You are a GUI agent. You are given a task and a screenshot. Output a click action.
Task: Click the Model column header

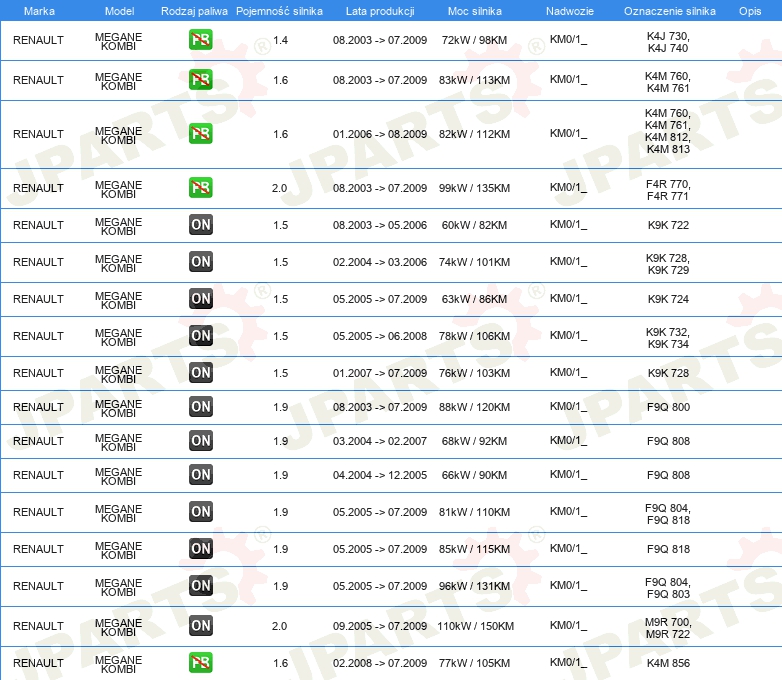(119, 11)
